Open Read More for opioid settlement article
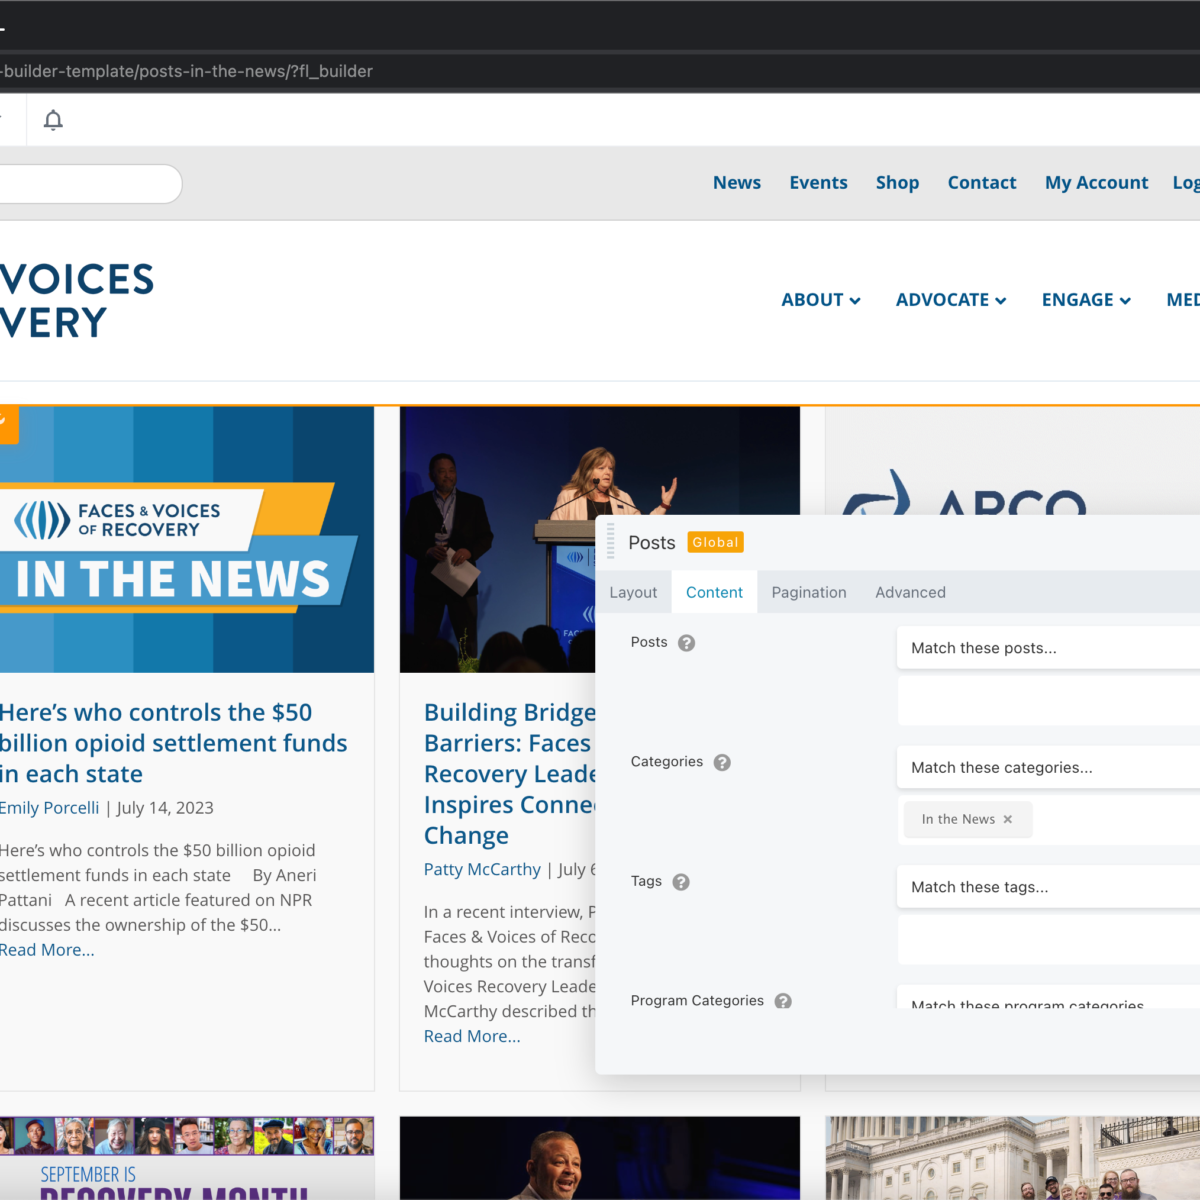 [x=47, y=950]
